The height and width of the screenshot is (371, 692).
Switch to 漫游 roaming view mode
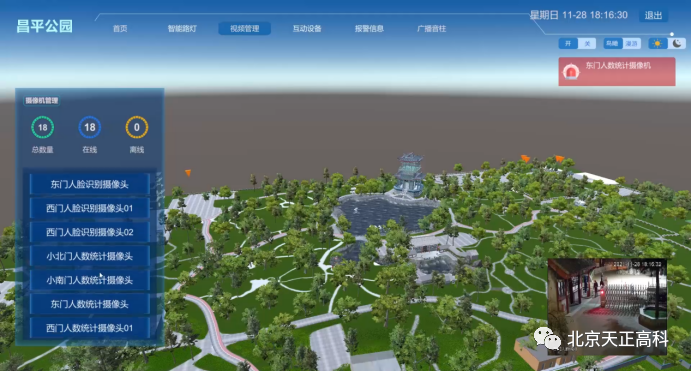point(632,43)
